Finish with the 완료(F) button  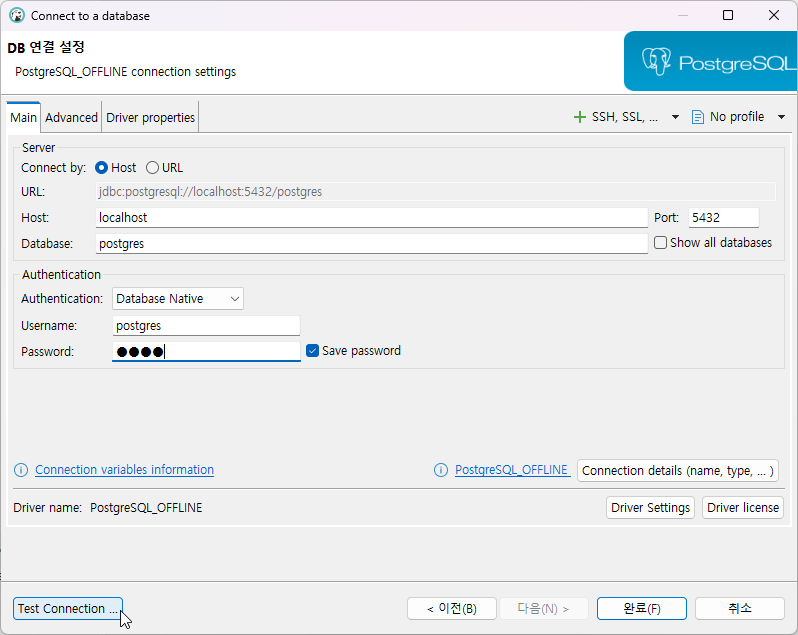pyautogui.click(x=642, y=609)
